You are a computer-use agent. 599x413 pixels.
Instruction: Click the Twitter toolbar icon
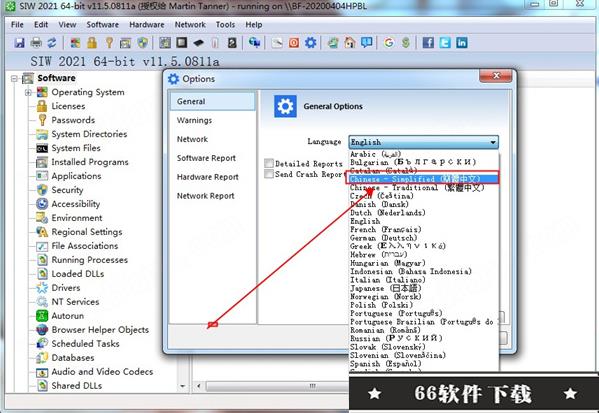(445, 42)
